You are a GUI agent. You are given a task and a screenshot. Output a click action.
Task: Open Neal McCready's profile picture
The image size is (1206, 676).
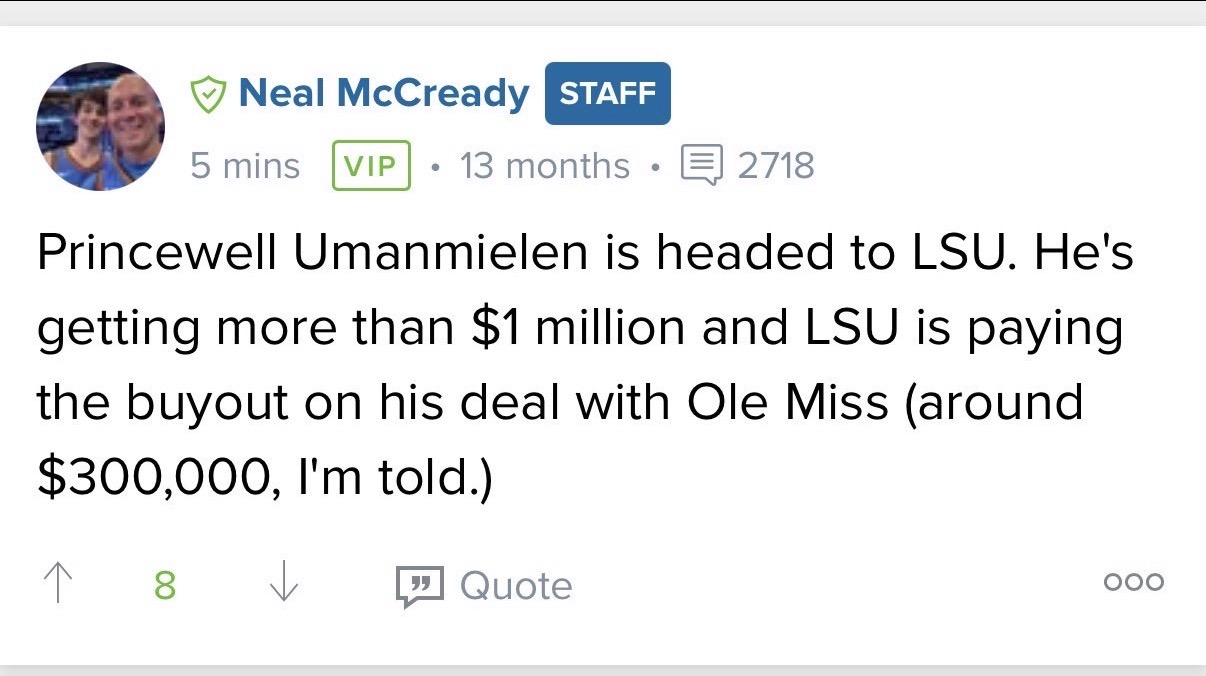click(101, 126)
